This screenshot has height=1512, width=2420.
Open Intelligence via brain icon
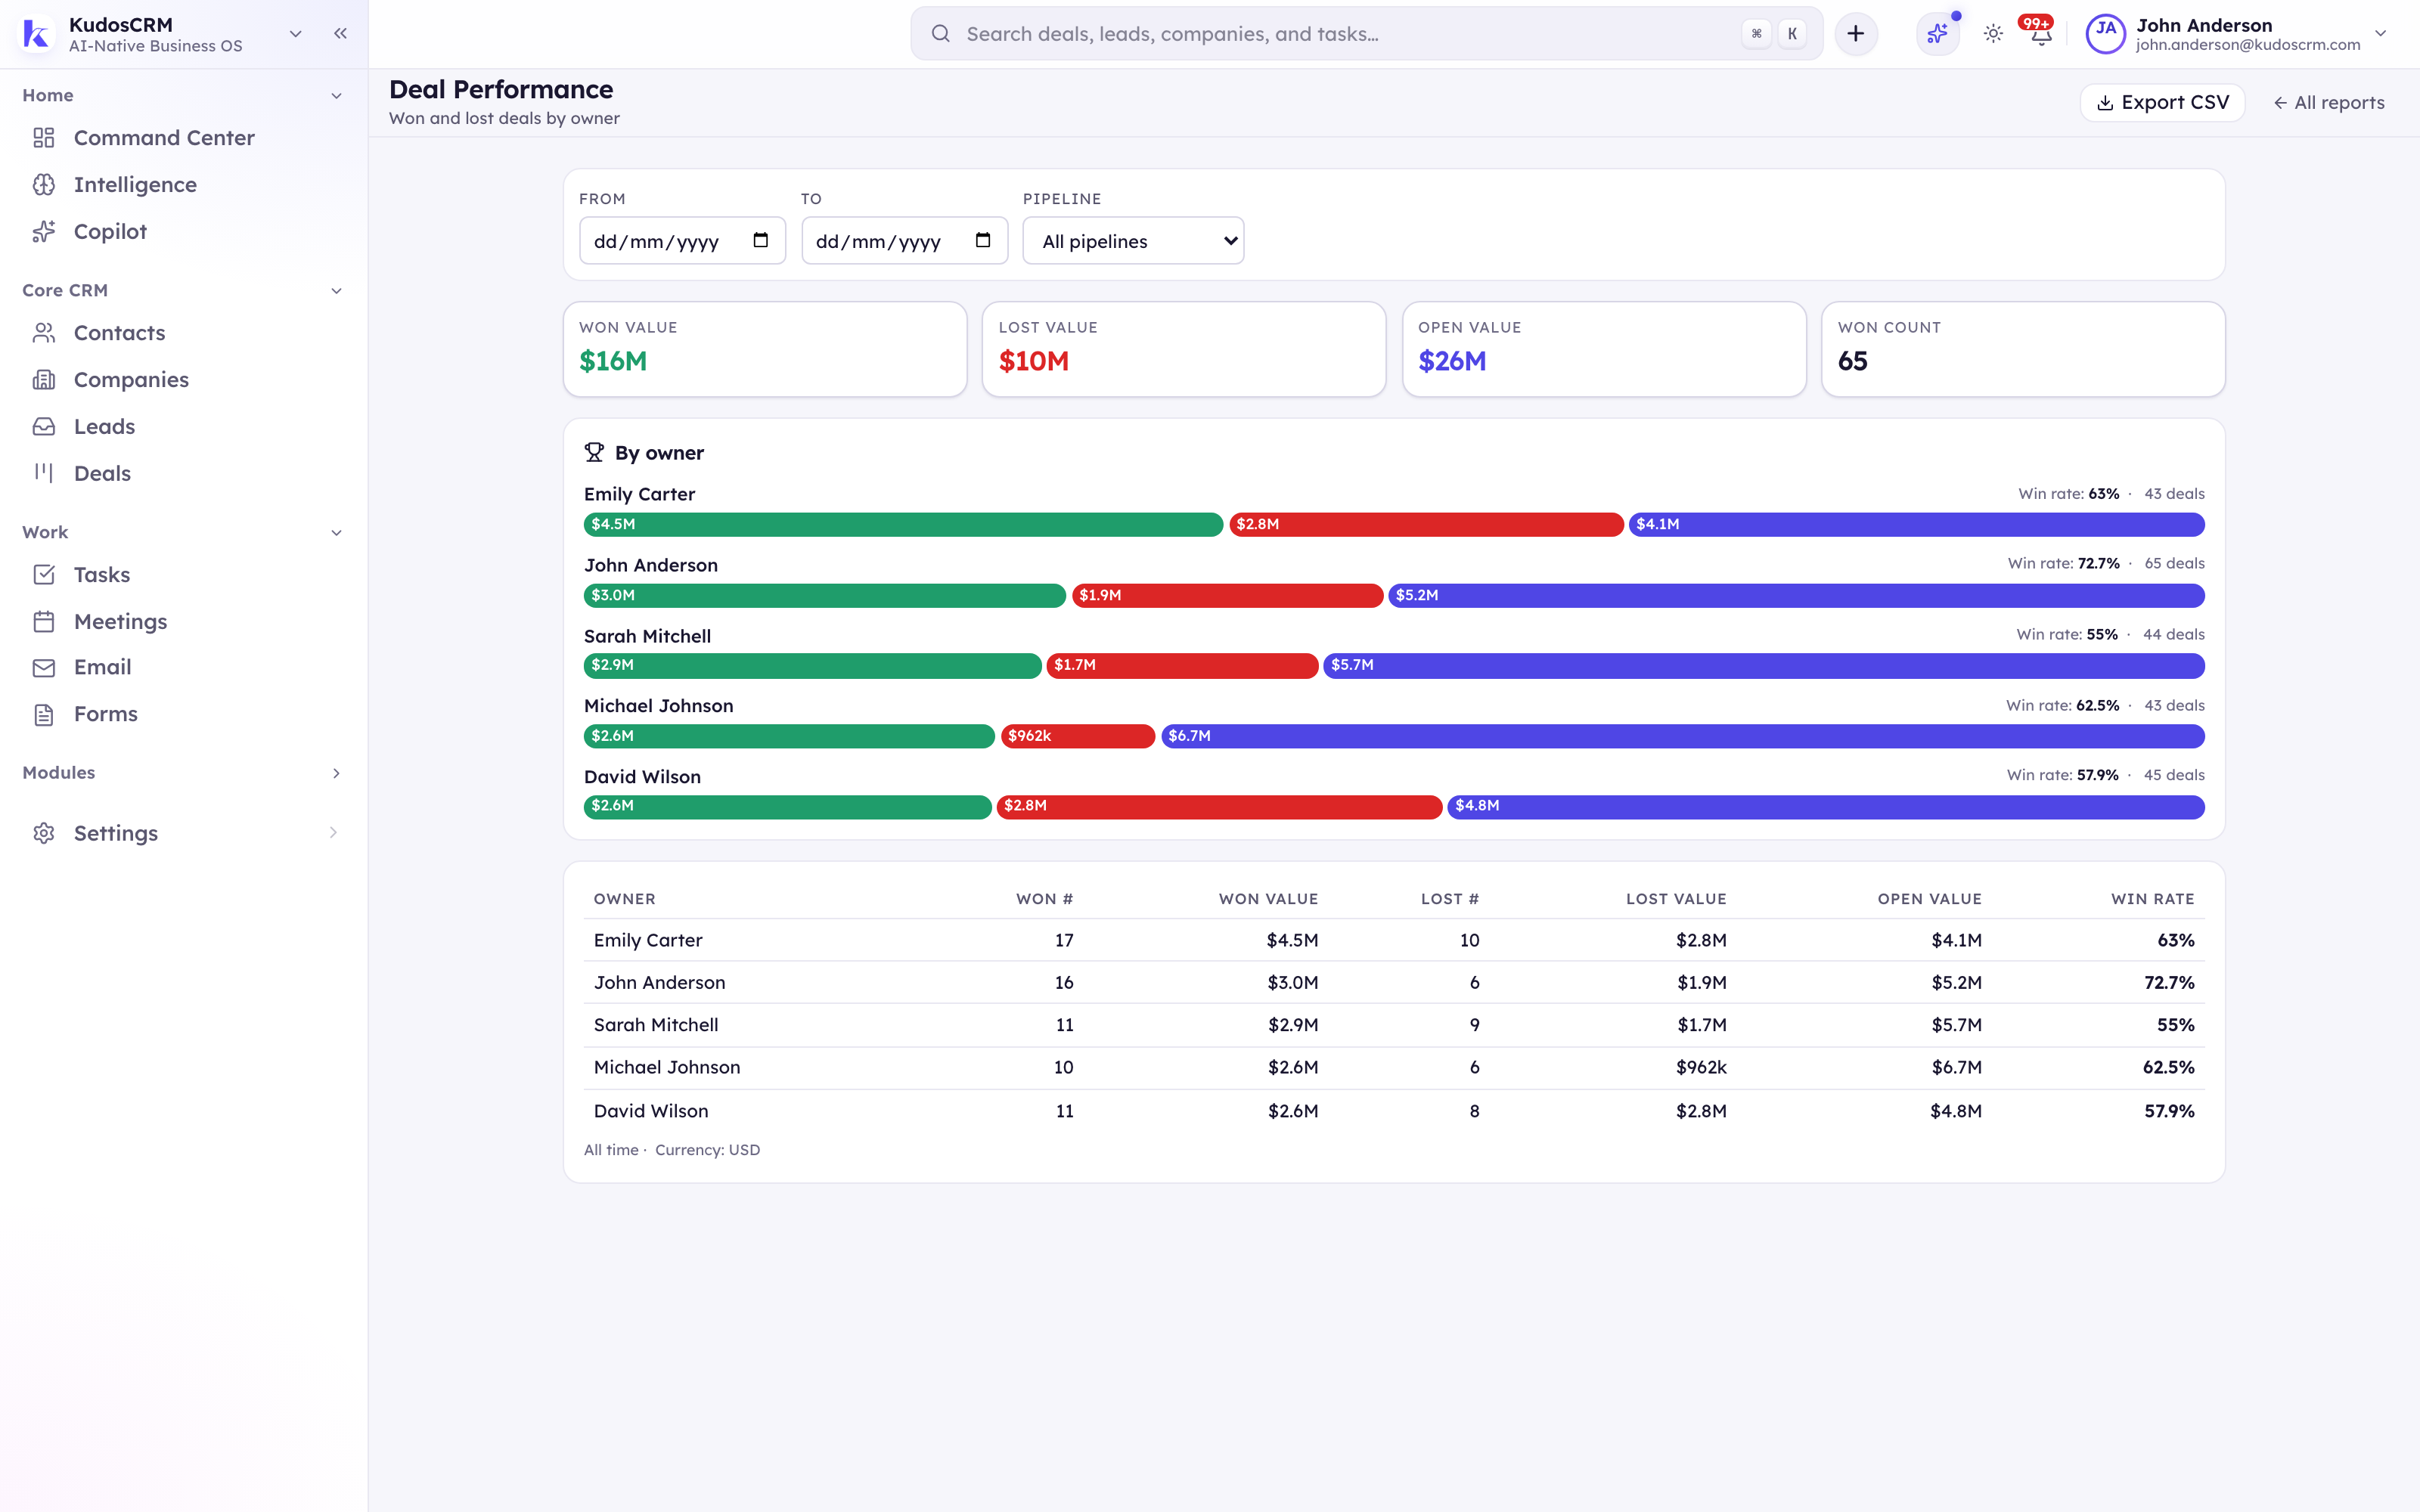coord(44,185)
